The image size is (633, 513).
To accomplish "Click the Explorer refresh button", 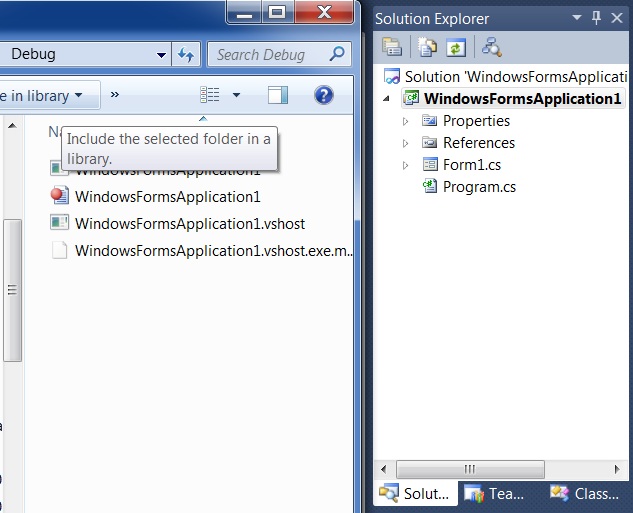I will click(186, 54).
